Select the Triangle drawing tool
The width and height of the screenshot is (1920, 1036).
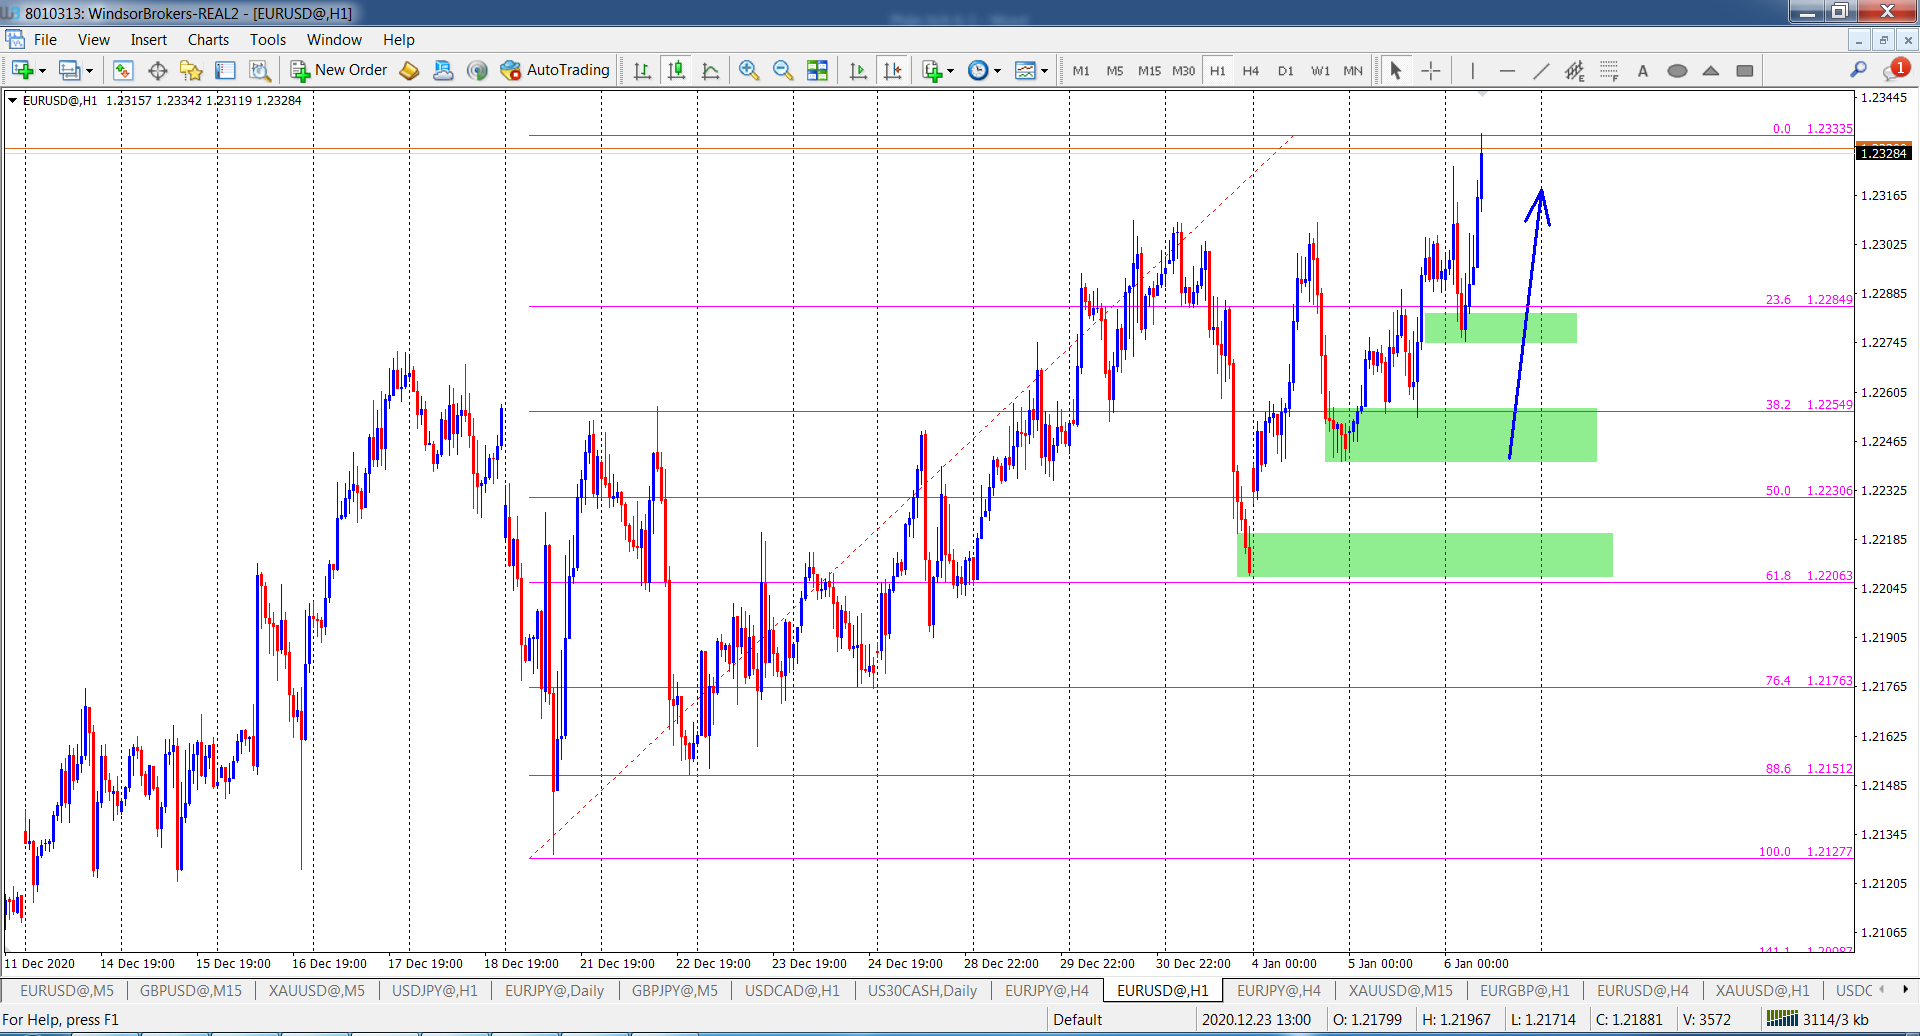pyautogui.click(x=1711, y=70)
